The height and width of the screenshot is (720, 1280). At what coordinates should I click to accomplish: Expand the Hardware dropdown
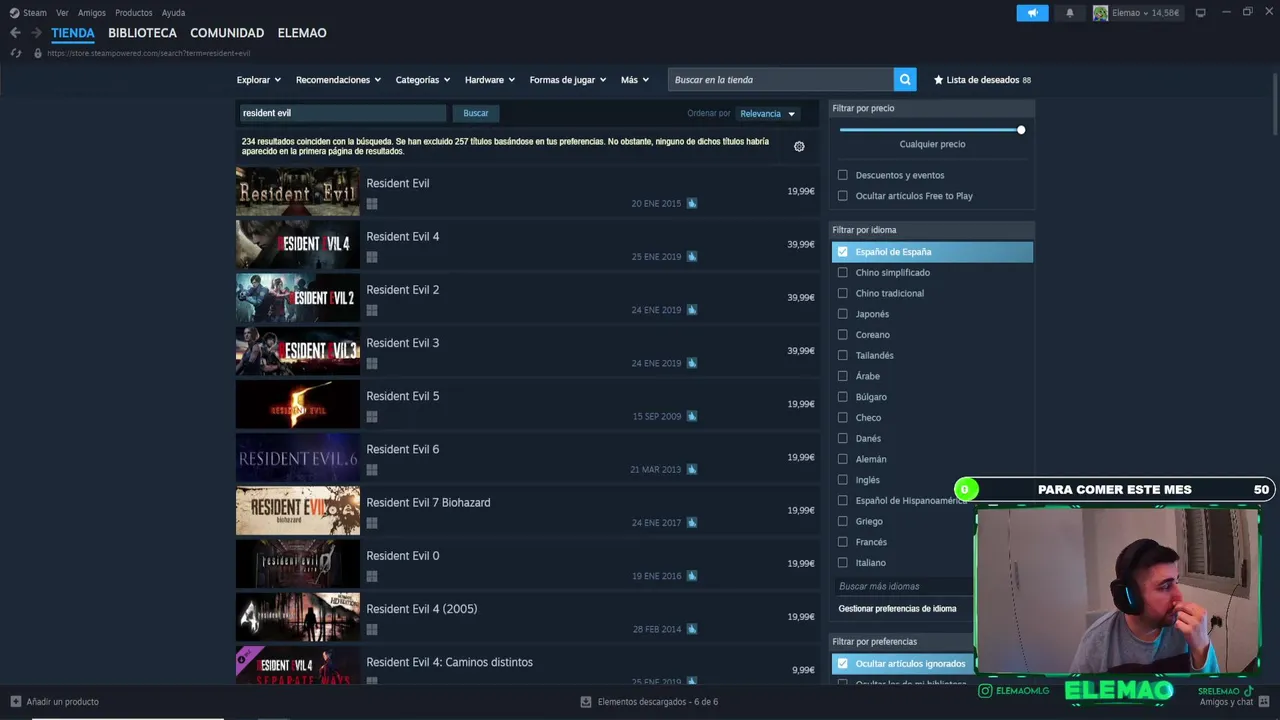pyautogui.click(x=490, y=80)
